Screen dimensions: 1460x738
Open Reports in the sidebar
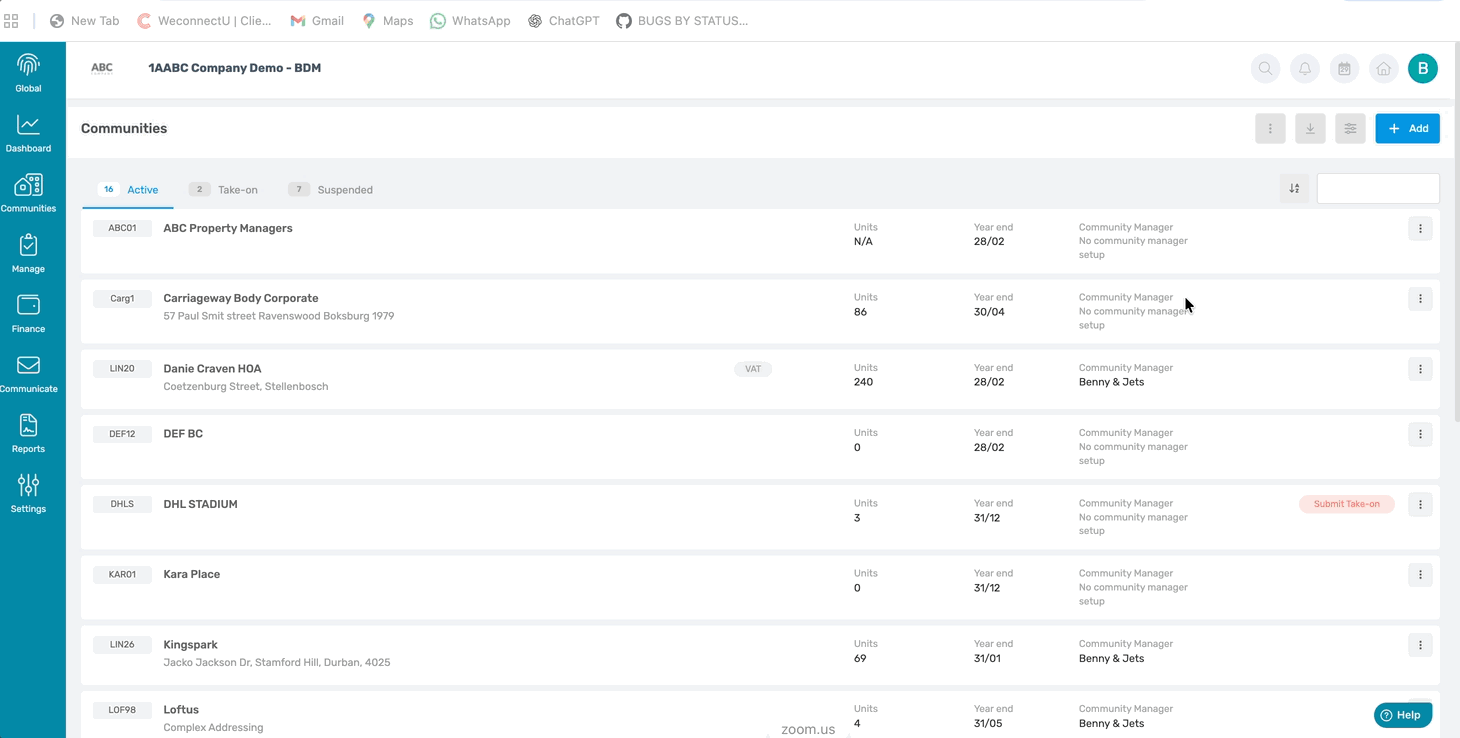click(x=28, y=434)
